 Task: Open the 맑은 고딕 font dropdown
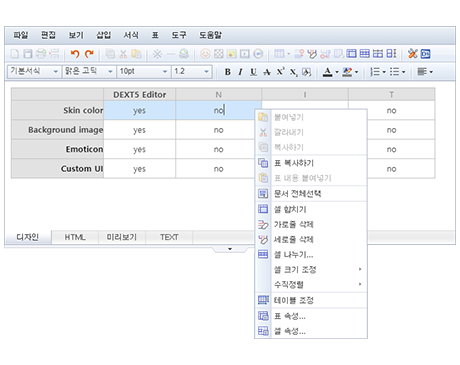(89, 71)
